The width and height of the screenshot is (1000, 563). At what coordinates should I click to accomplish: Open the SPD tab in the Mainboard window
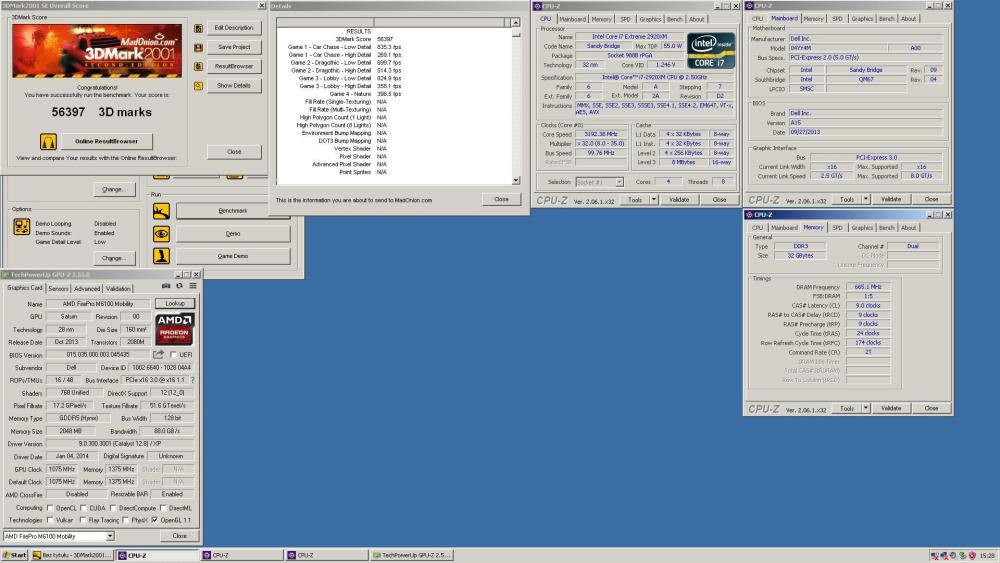tap(837, 19)
